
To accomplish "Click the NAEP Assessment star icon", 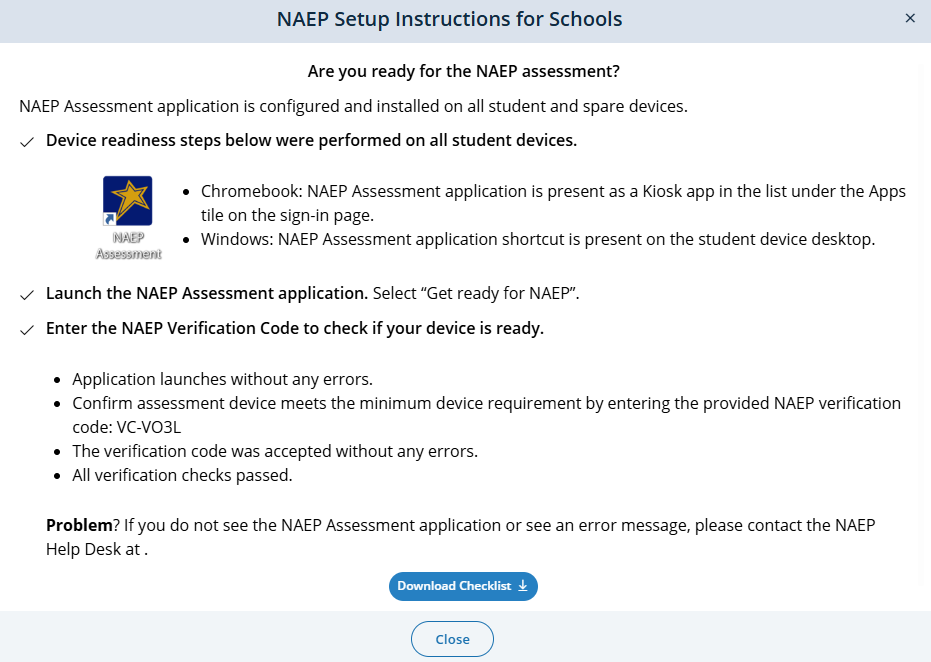I will coord(128,200).
